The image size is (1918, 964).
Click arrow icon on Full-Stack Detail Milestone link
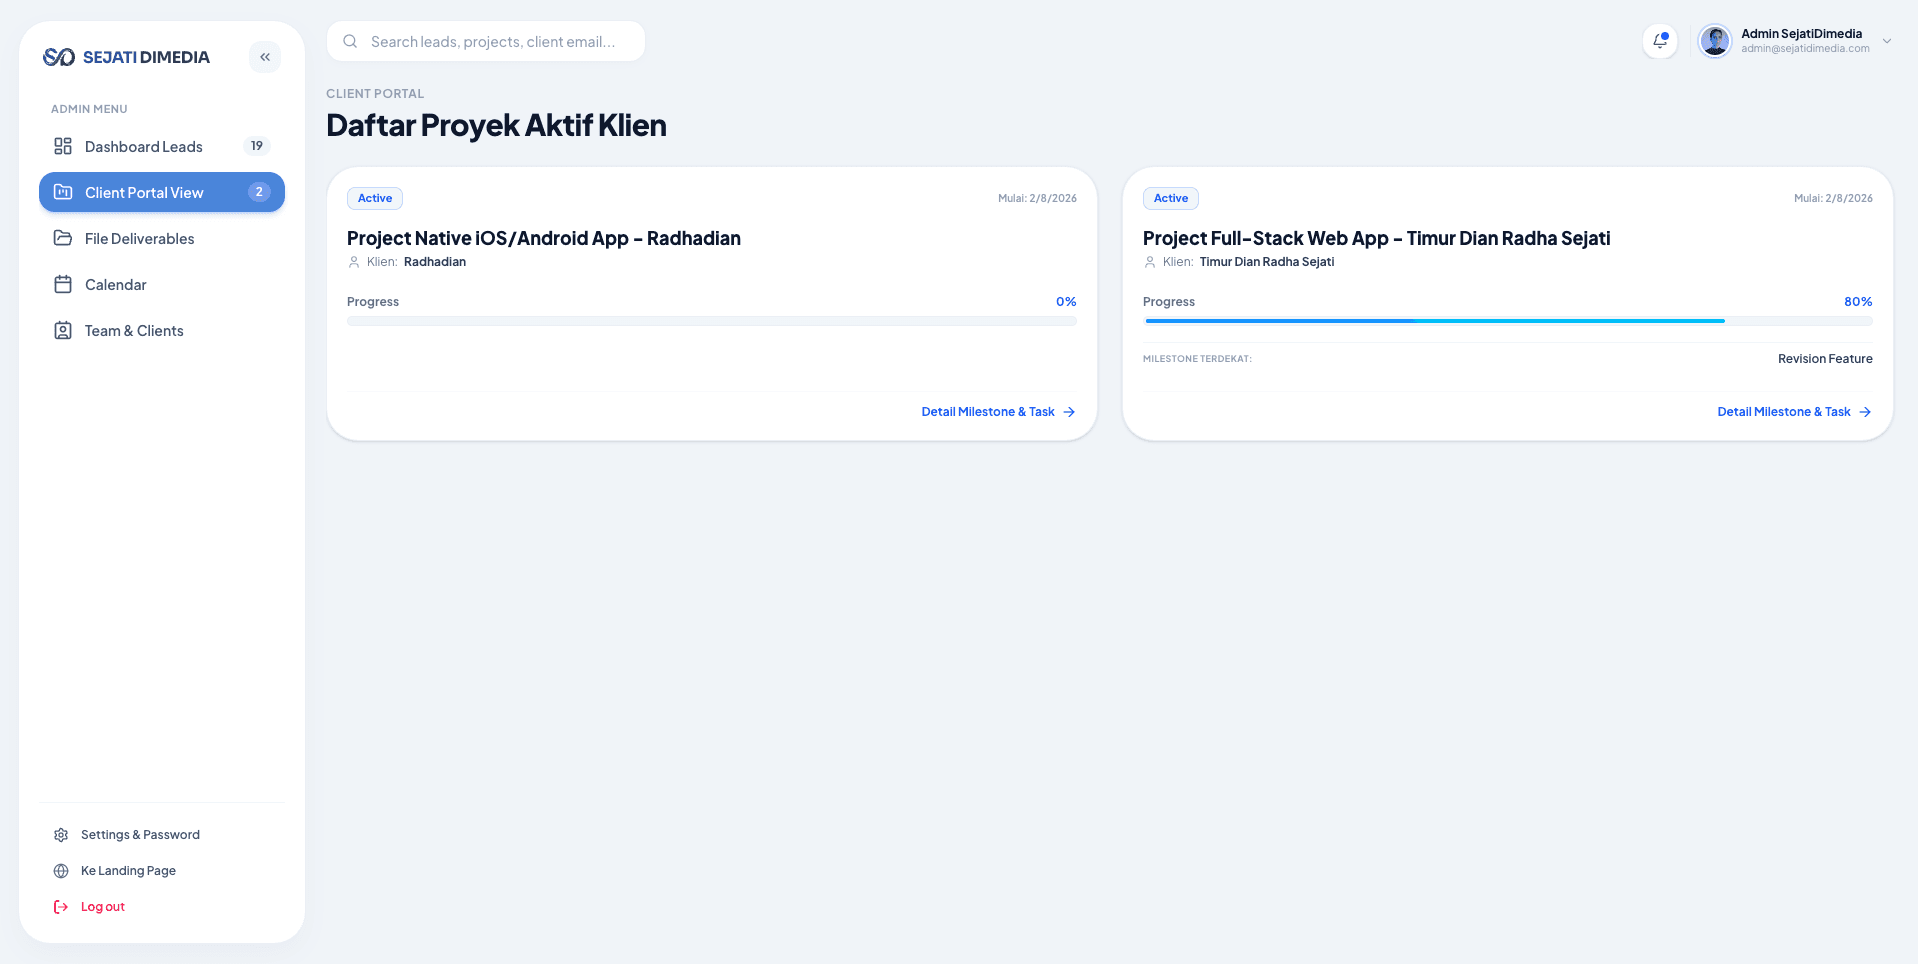click(x=1865, y=412)
